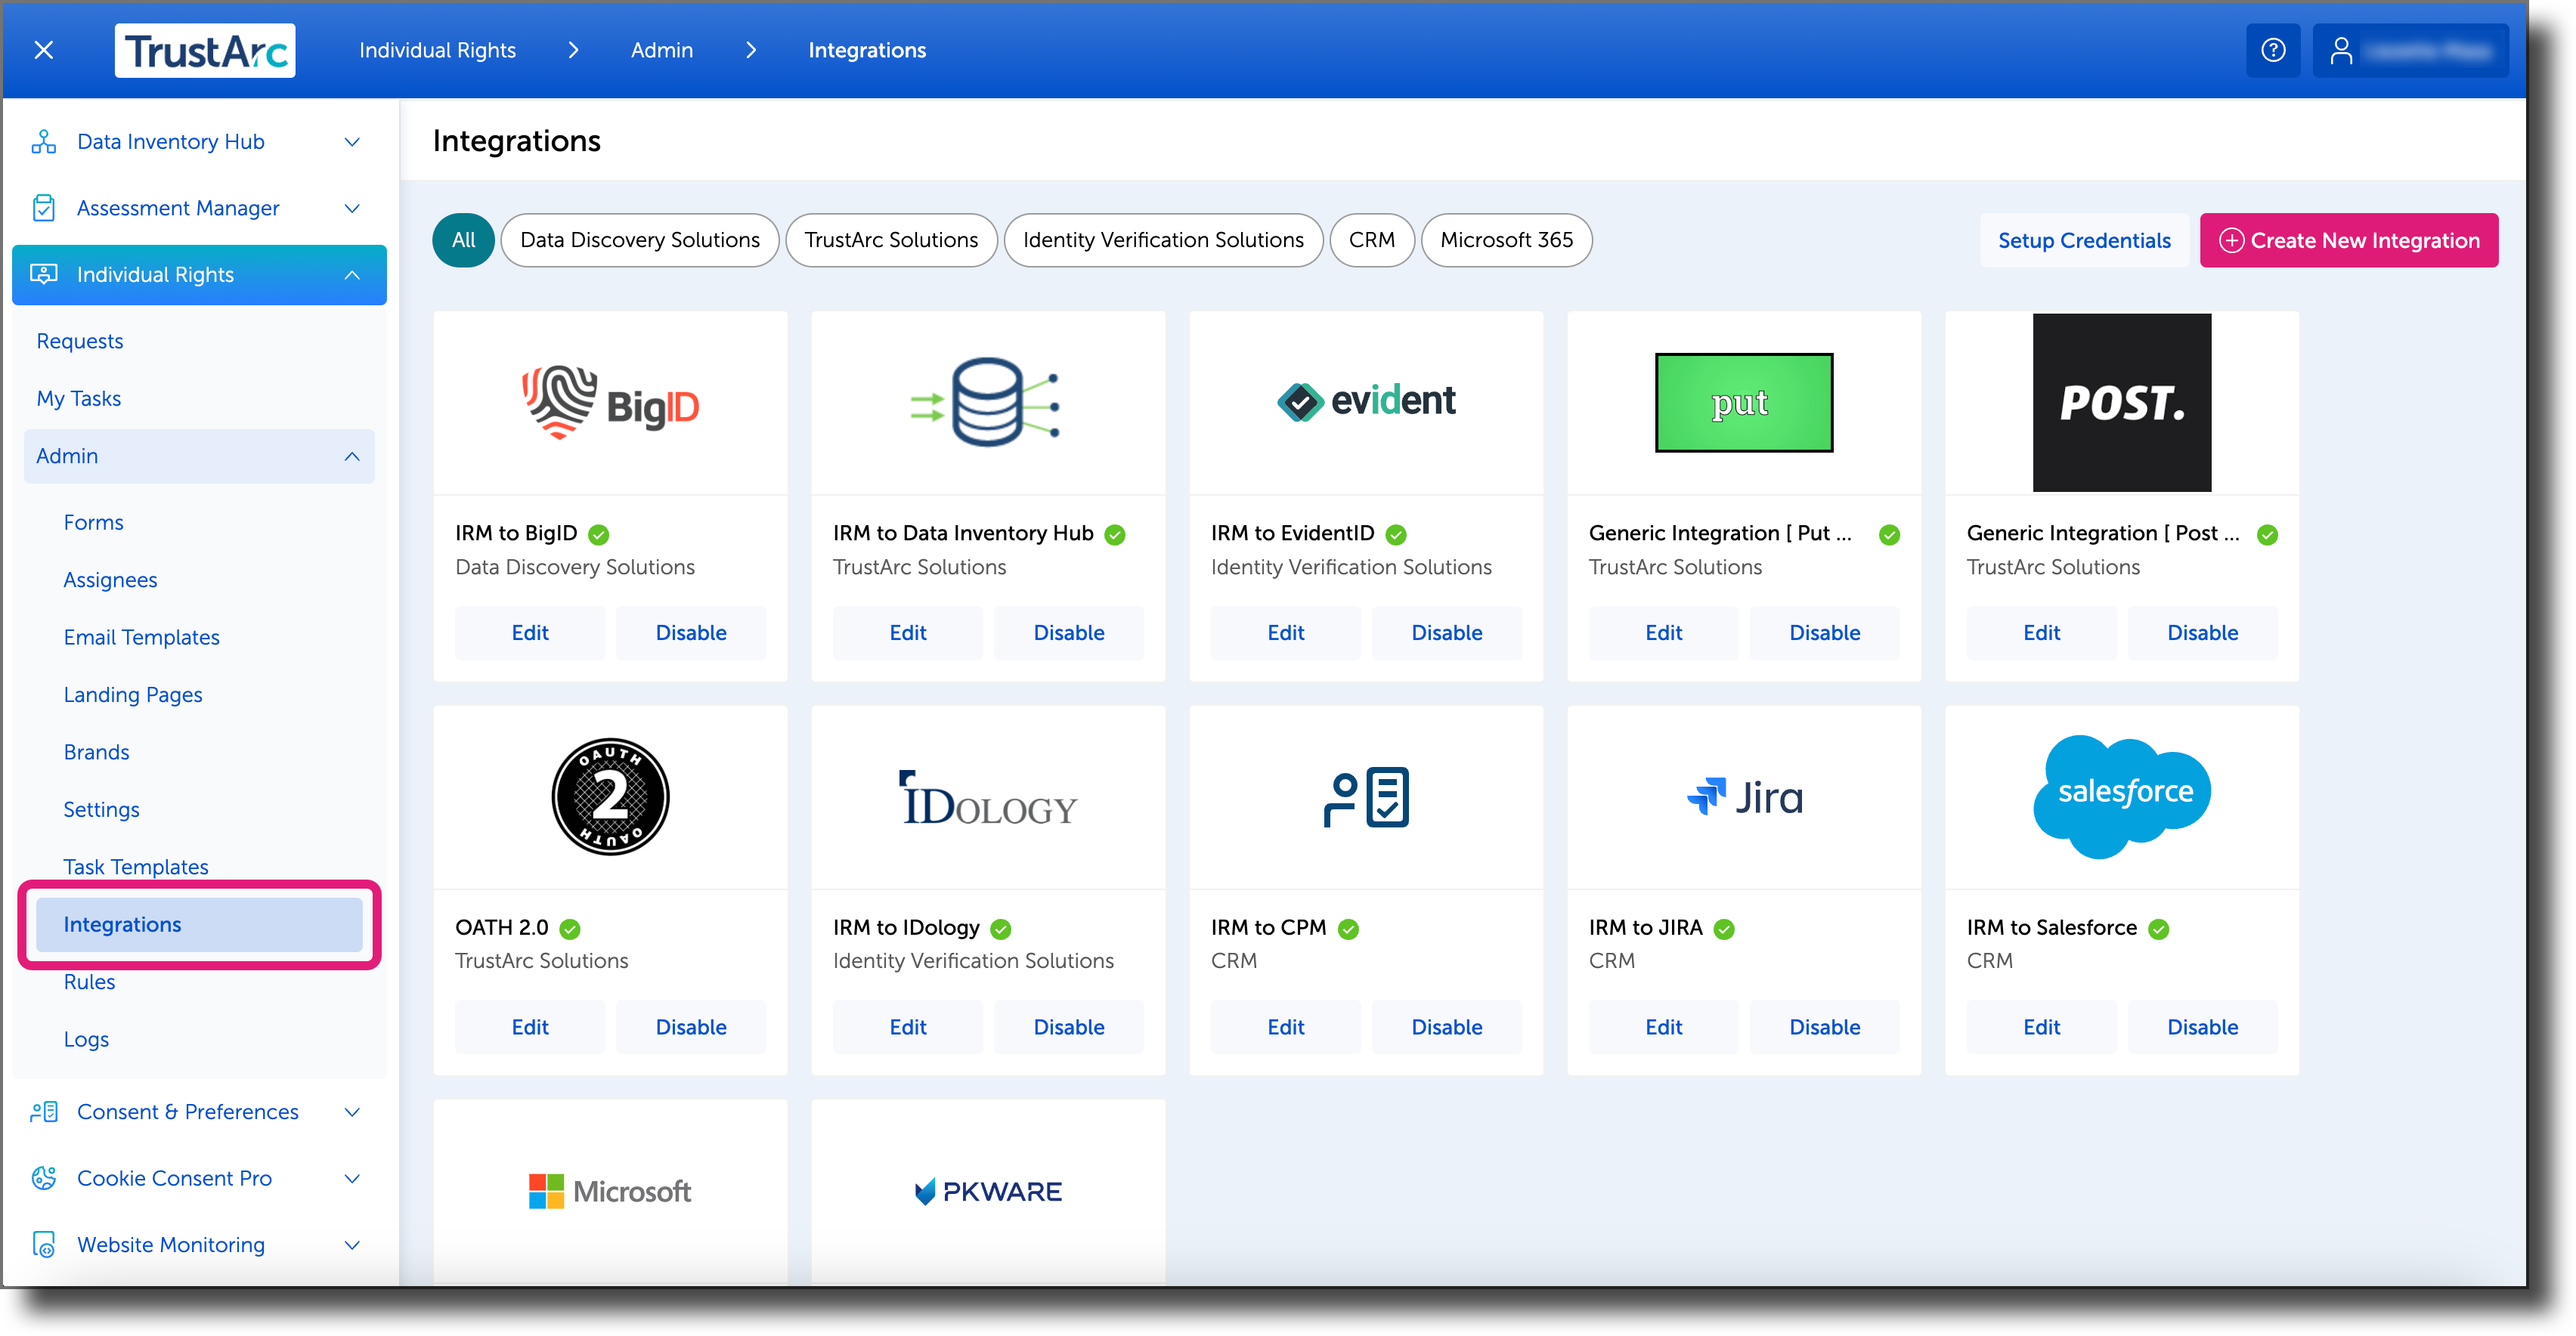This screenshot has width=2576, height=1336.
Task: Click the Assessment Manager clipboard icon
Action: [x=44, y=208]
